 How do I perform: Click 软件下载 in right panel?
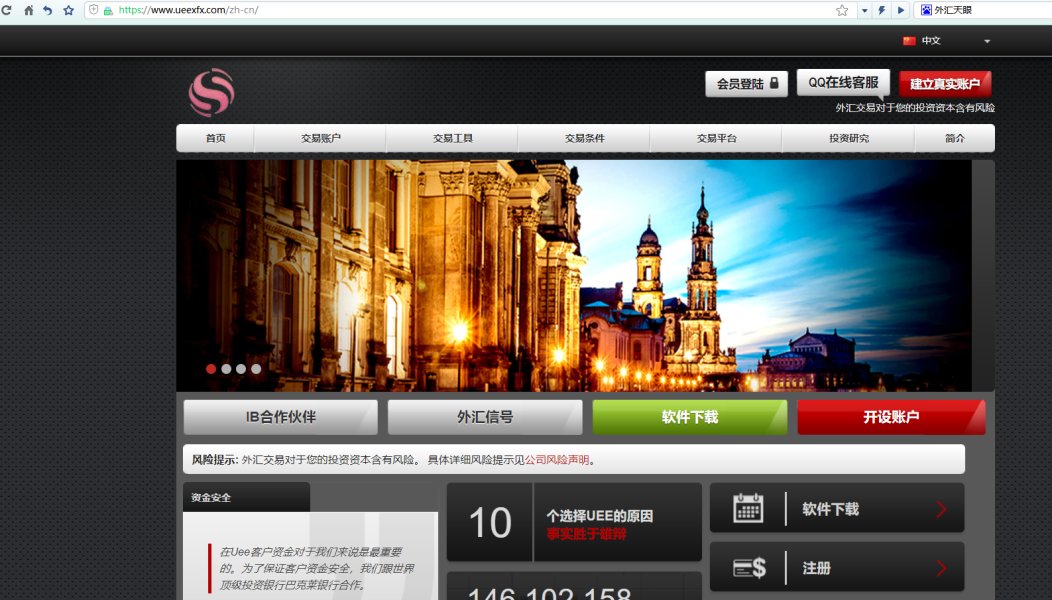tap(831, 509)
